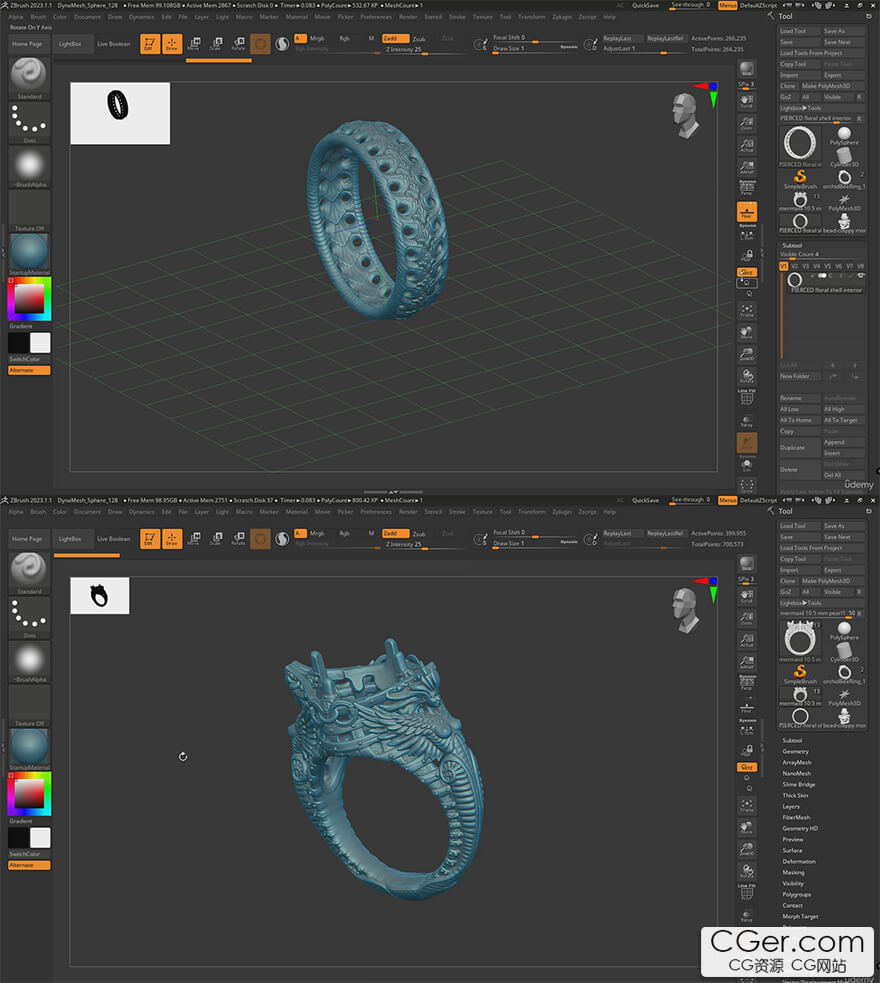
Task: Click the Zoom canvas icon in top window
Action: coord(746,124)
